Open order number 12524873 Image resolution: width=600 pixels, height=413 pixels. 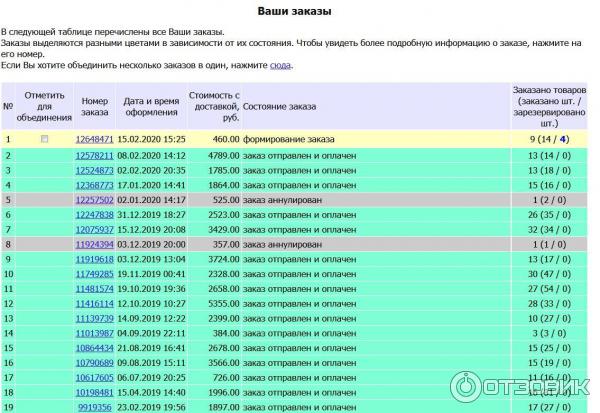pyautogui.click(x=95, y=170)
